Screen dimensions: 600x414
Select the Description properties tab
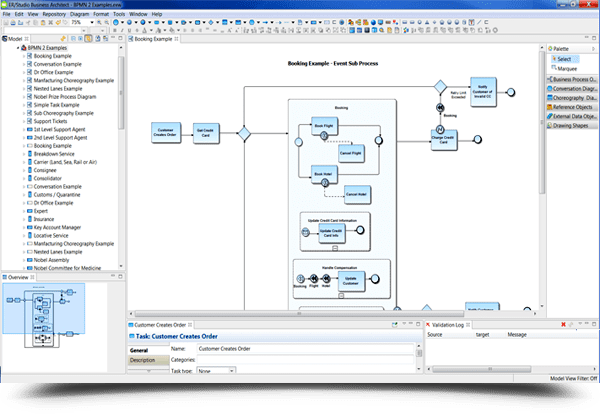coord(146,360)
